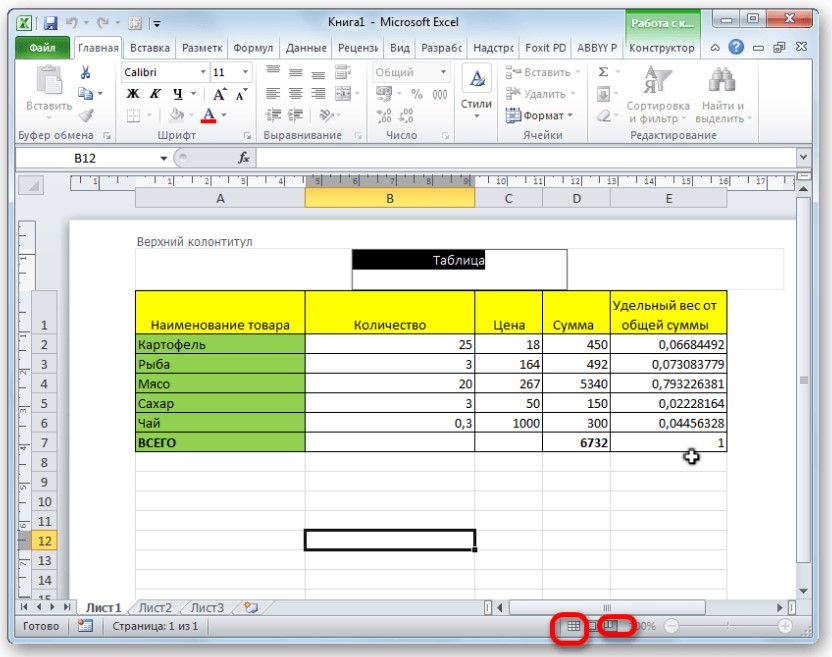Viewport: 832px width, 657px height.
Task: Click the Cut scissors icon
Action: click(85, 72)
